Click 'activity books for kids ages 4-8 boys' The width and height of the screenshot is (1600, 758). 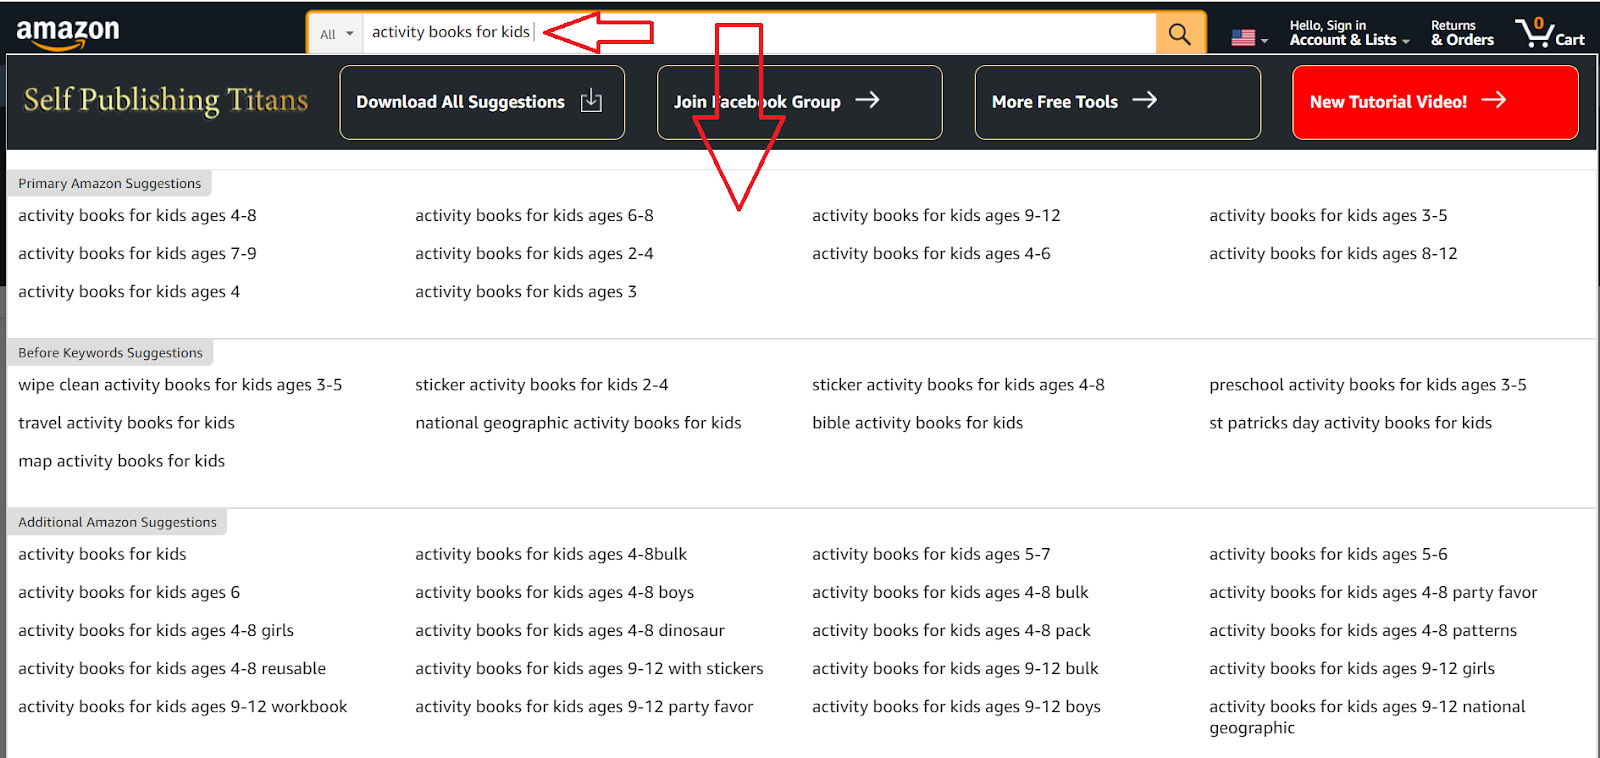click(554, 592)
